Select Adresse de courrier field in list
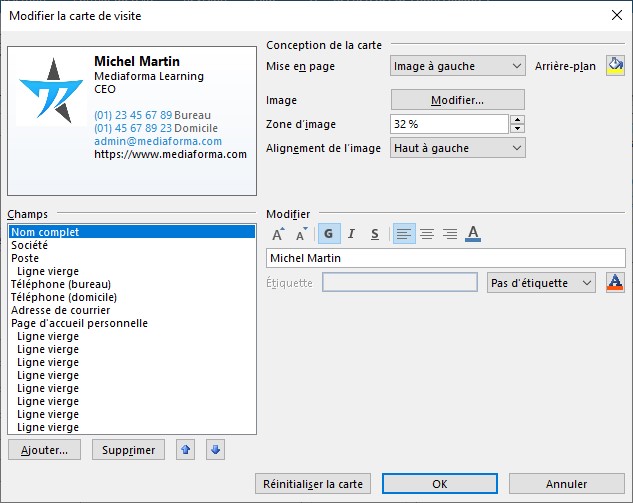 [x=59, y=310]
